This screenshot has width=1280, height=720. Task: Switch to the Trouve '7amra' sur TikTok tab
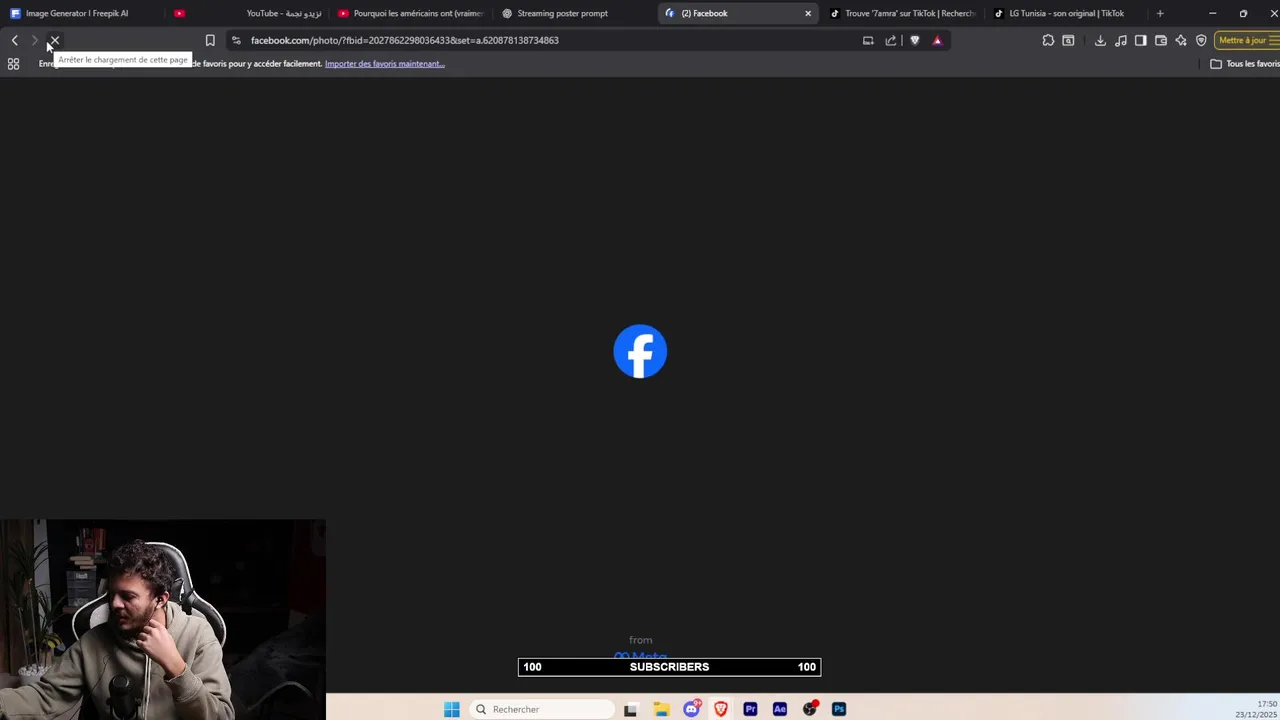click(903, 13)
